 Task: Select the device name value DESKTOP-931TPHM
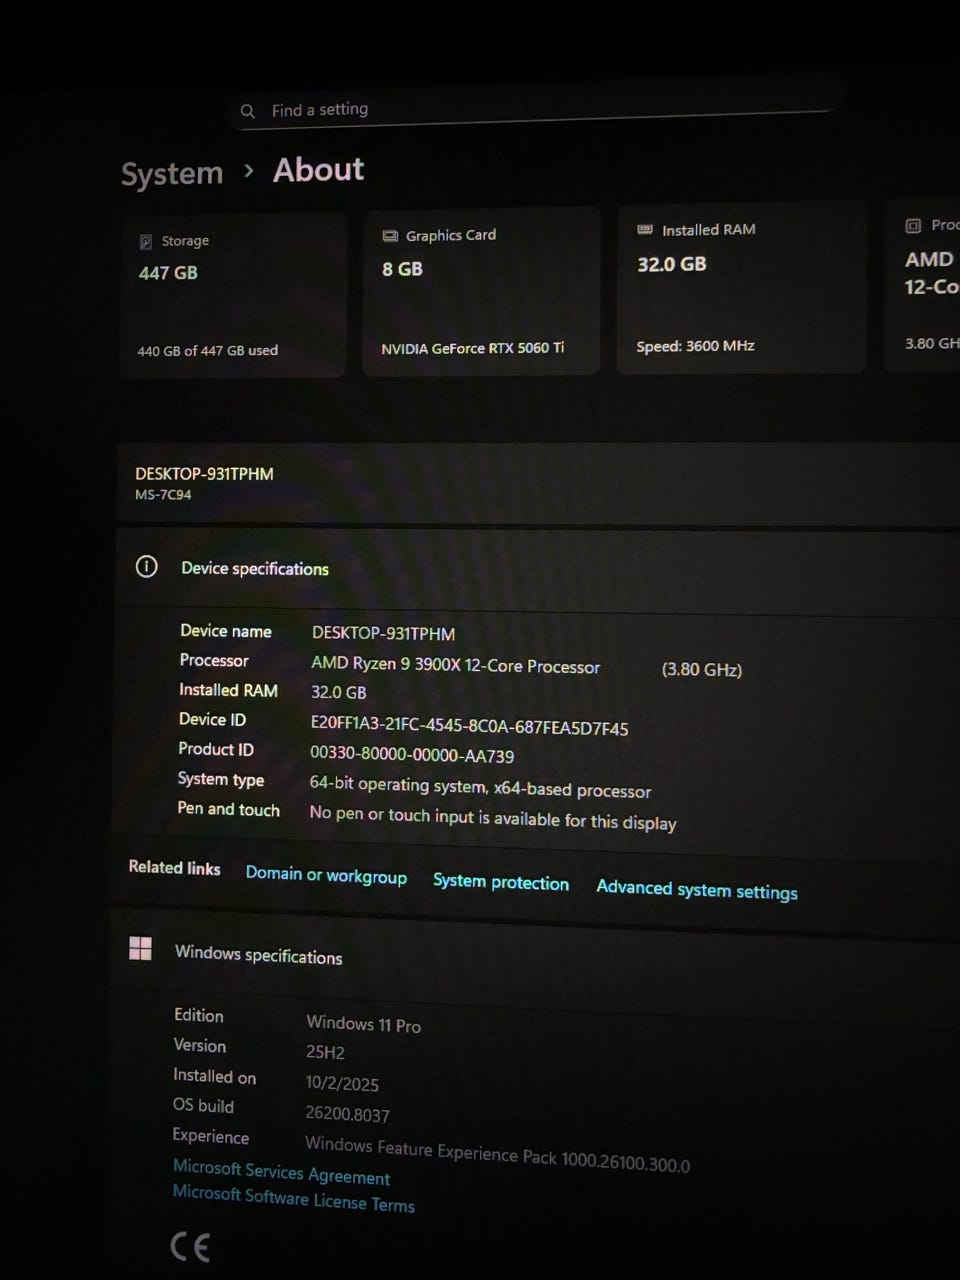point(383,634)
